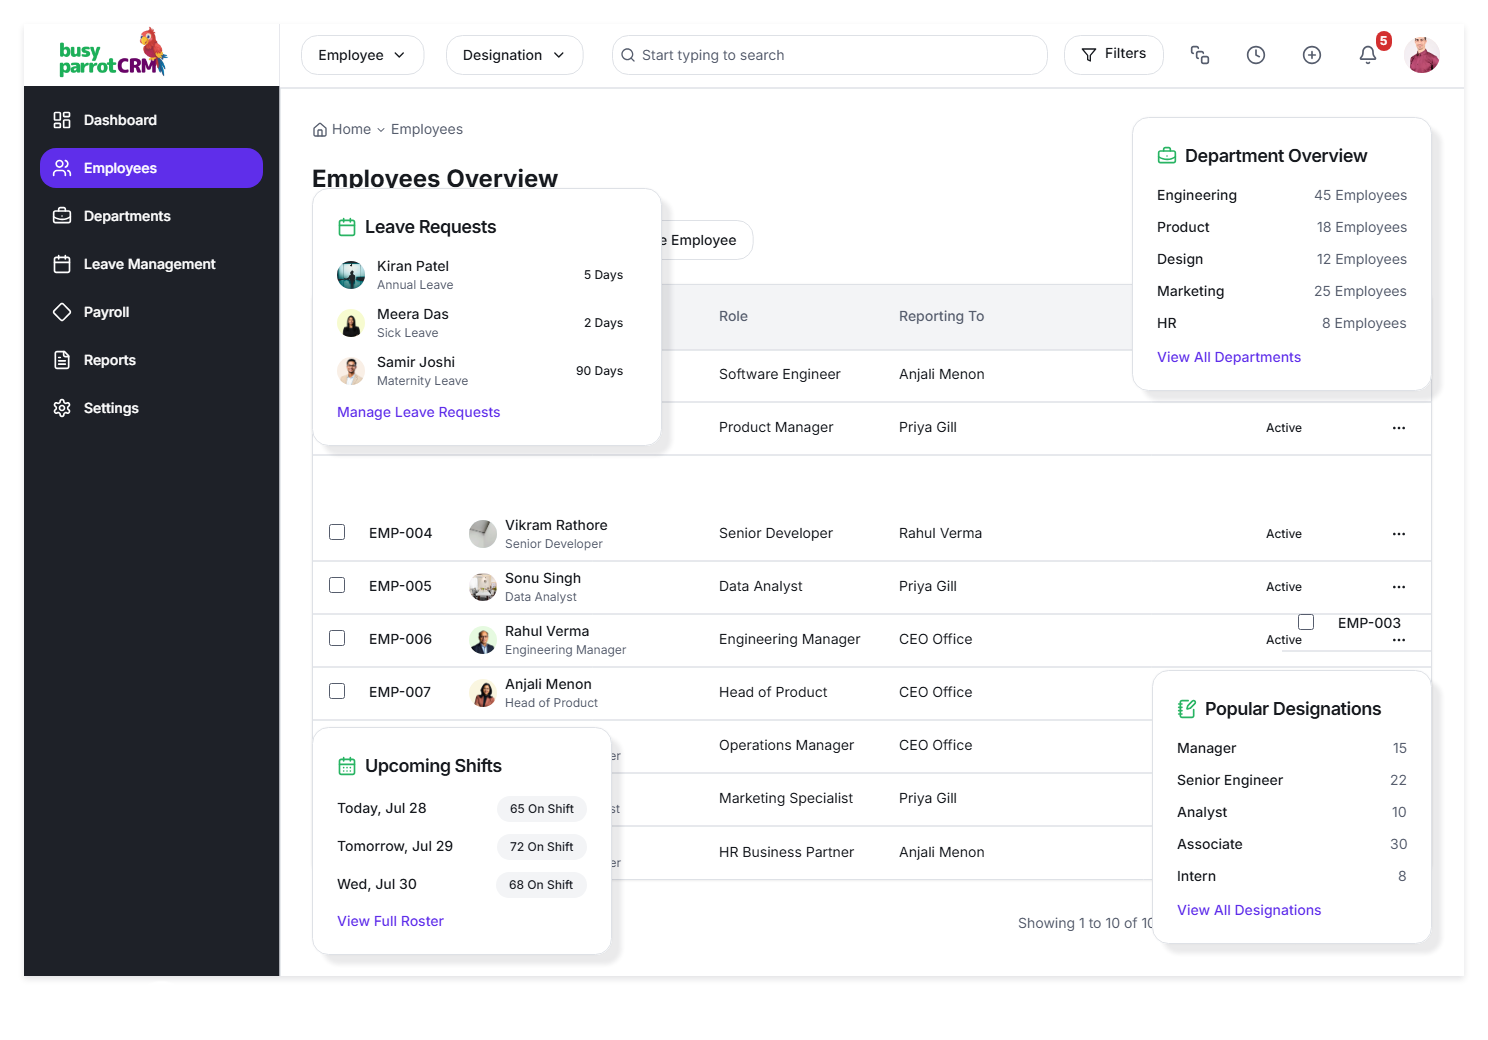Tick the EMP-007 row checkbox
Viewport: 1488px width, 1040px height.
(x=337, y=691)
